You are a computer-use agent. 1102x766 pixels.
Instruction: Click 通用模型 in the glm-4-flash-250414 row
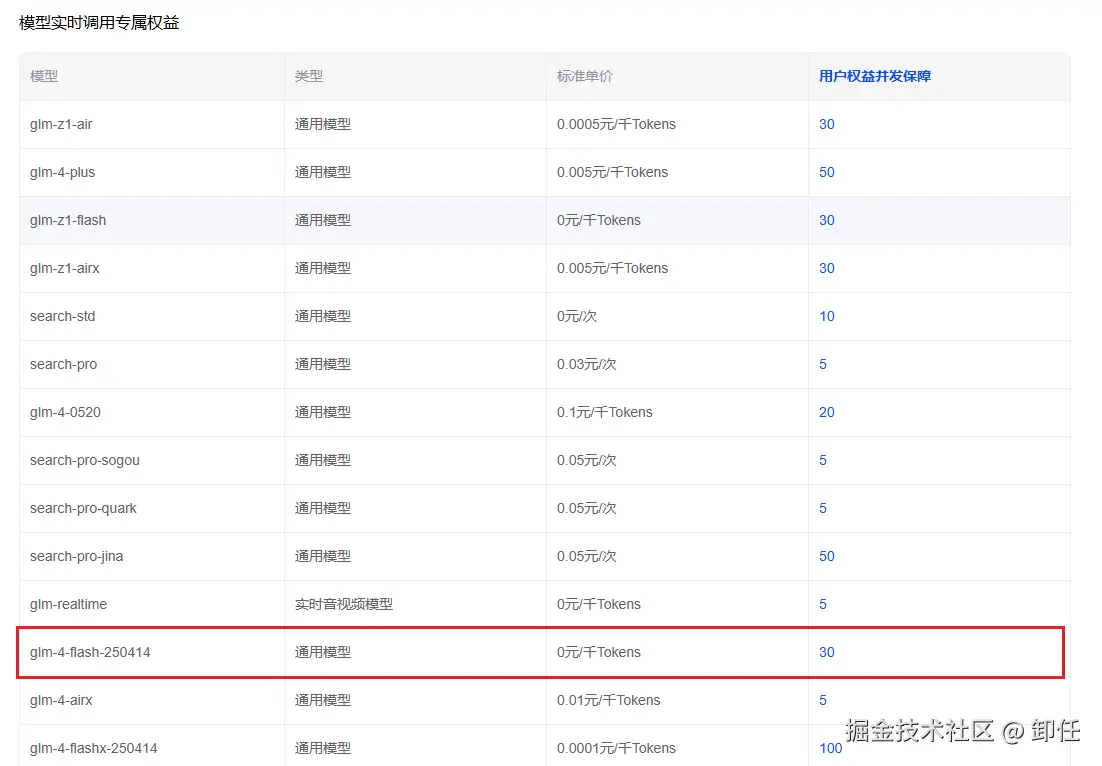(323, 652)
